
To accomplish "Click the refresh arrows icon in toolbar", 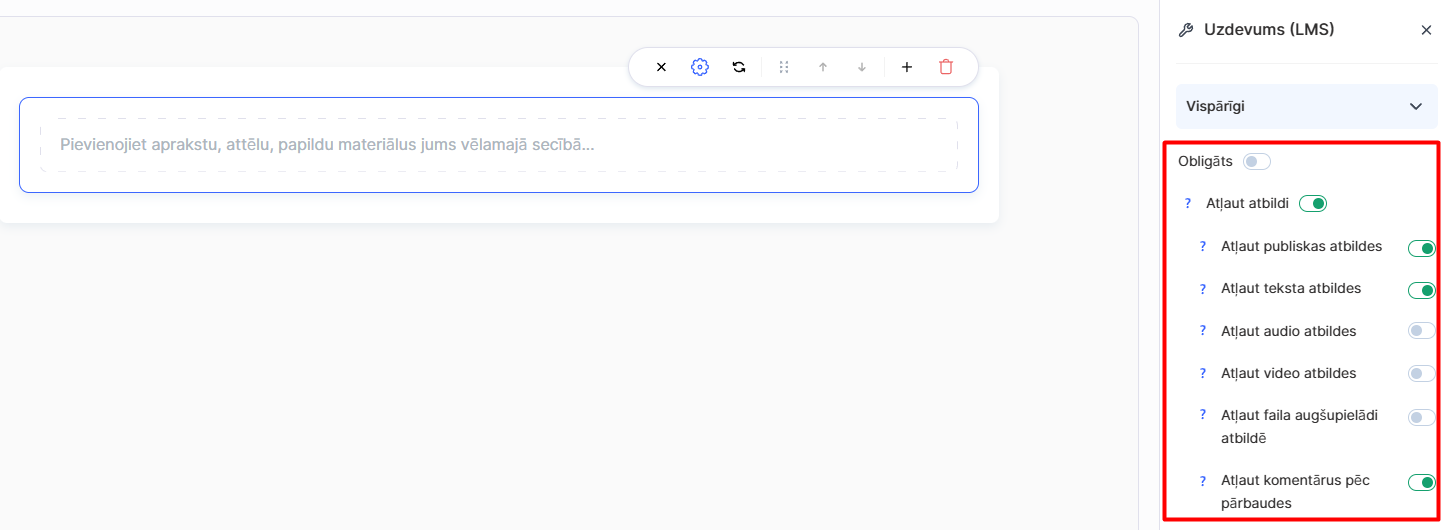I will 739,67.
